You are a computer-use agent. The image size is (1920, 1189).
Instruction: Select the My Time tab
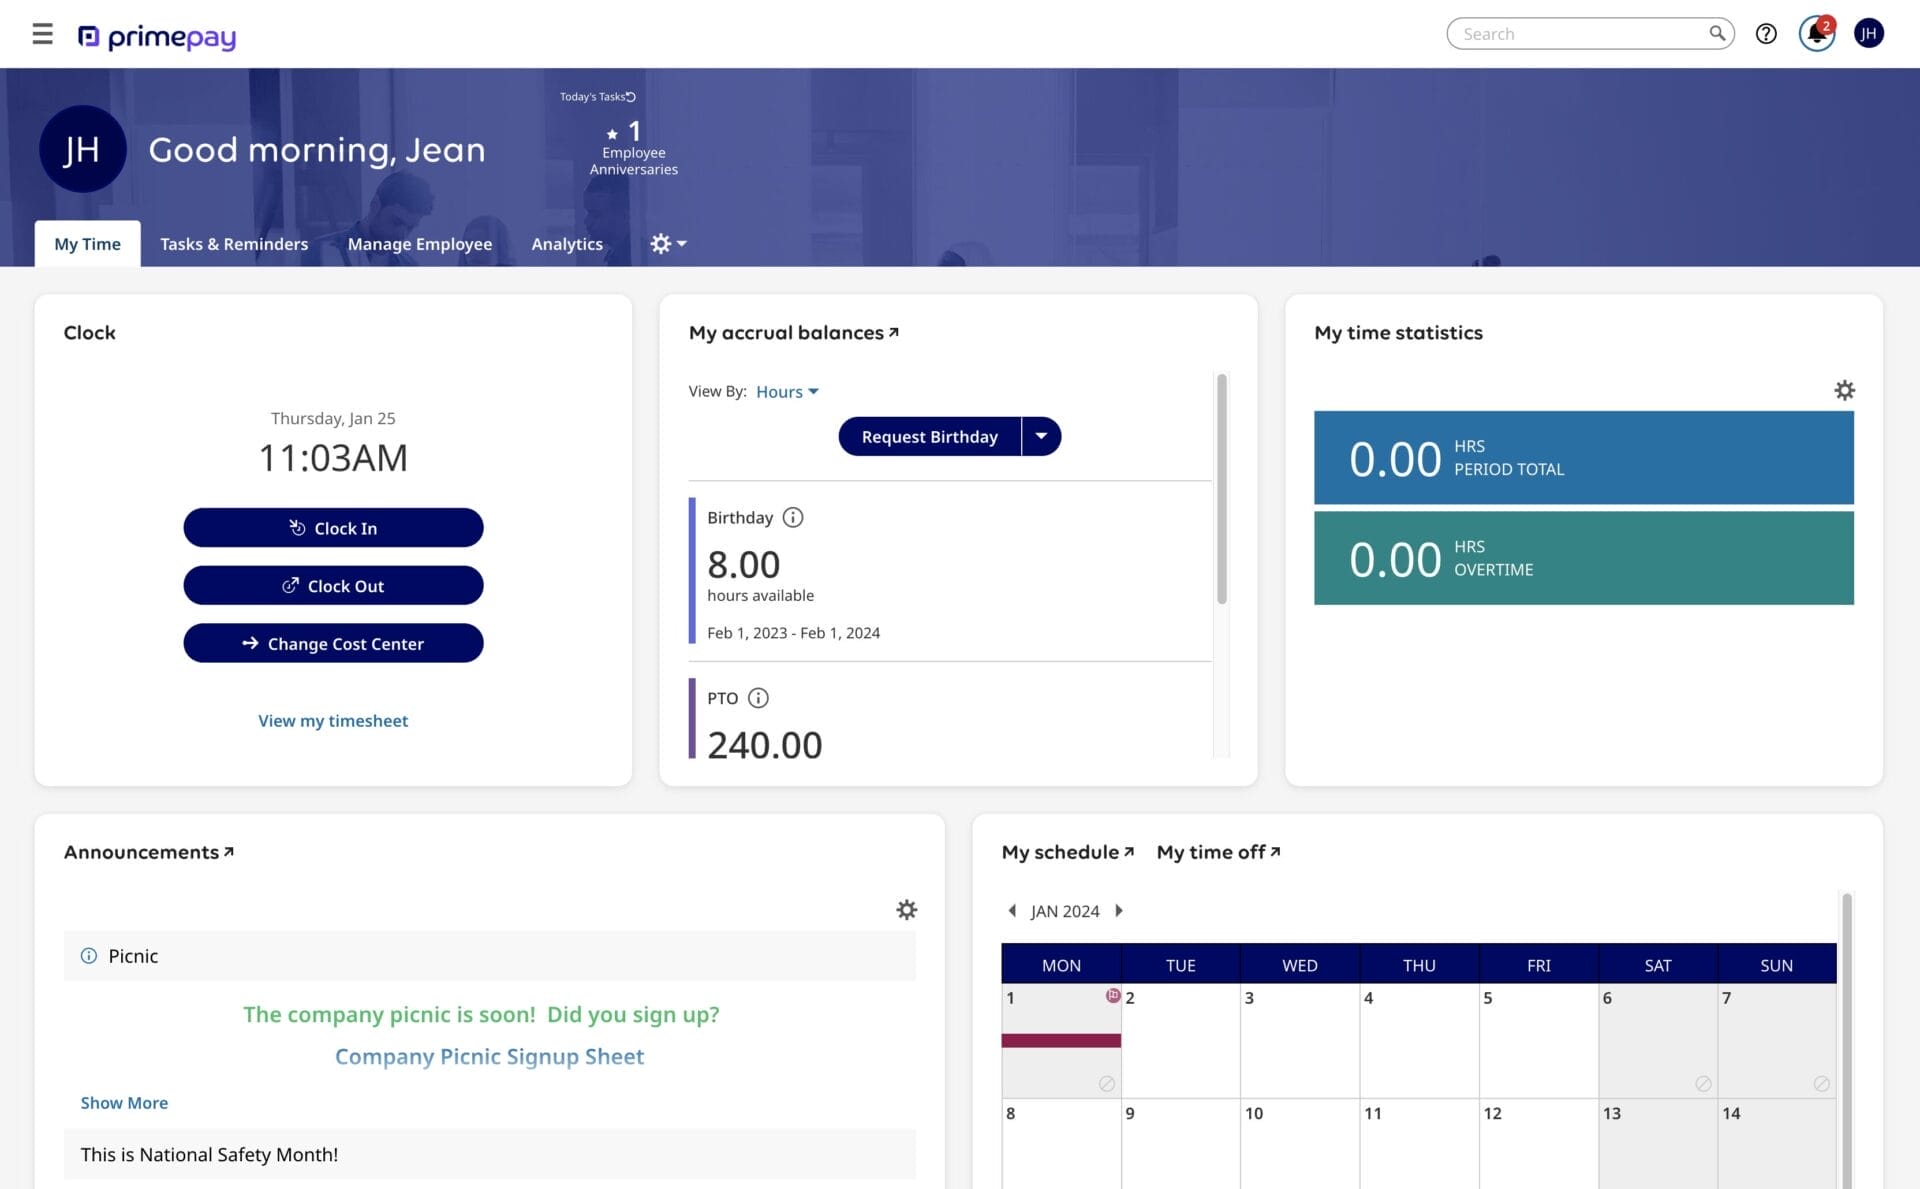(x=86, y=243)
